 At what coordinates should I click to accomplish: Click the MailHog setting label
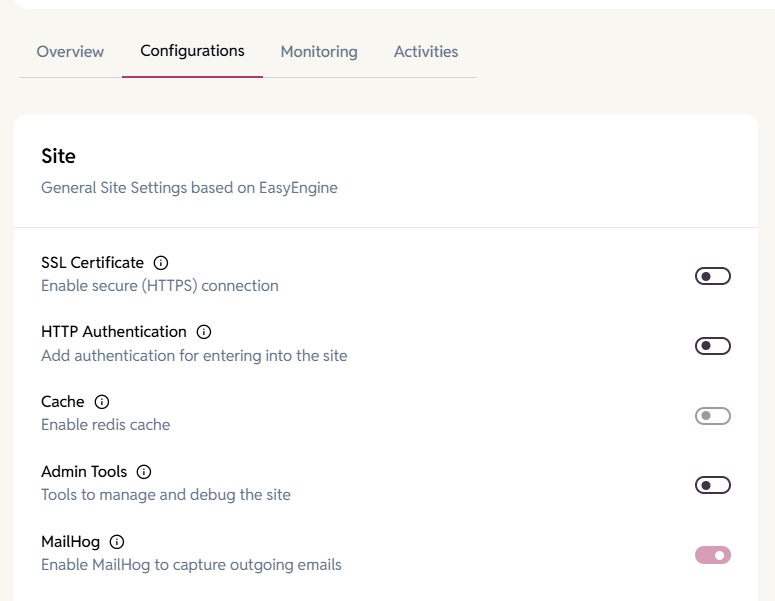70,542
